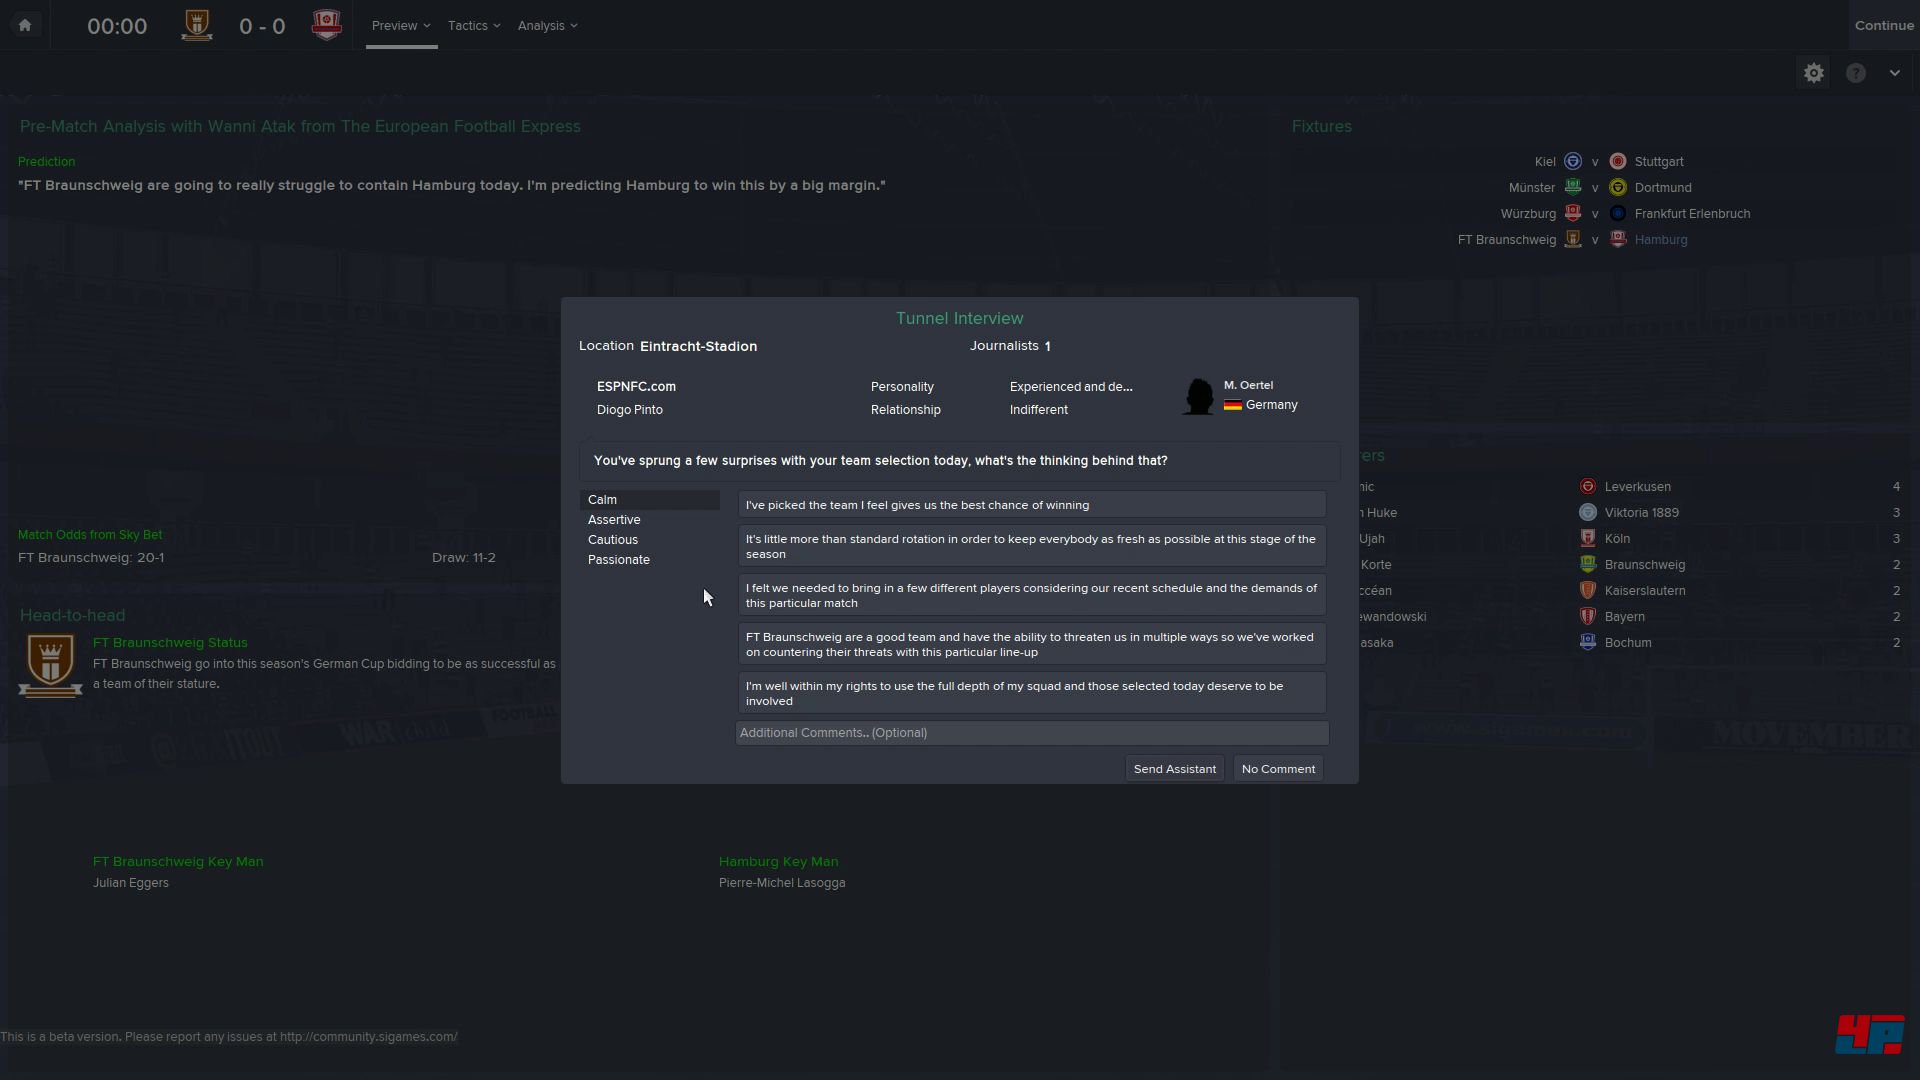Click the Send Assistant button
Image resolution: width=1920 pixels, height=1080 pixels.
pyautogui.click(x=1175, y=769)
